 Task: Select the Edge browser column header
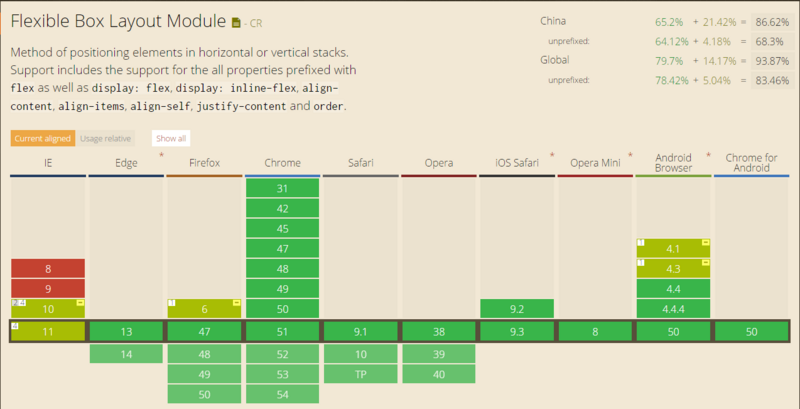tap(126, 163)
